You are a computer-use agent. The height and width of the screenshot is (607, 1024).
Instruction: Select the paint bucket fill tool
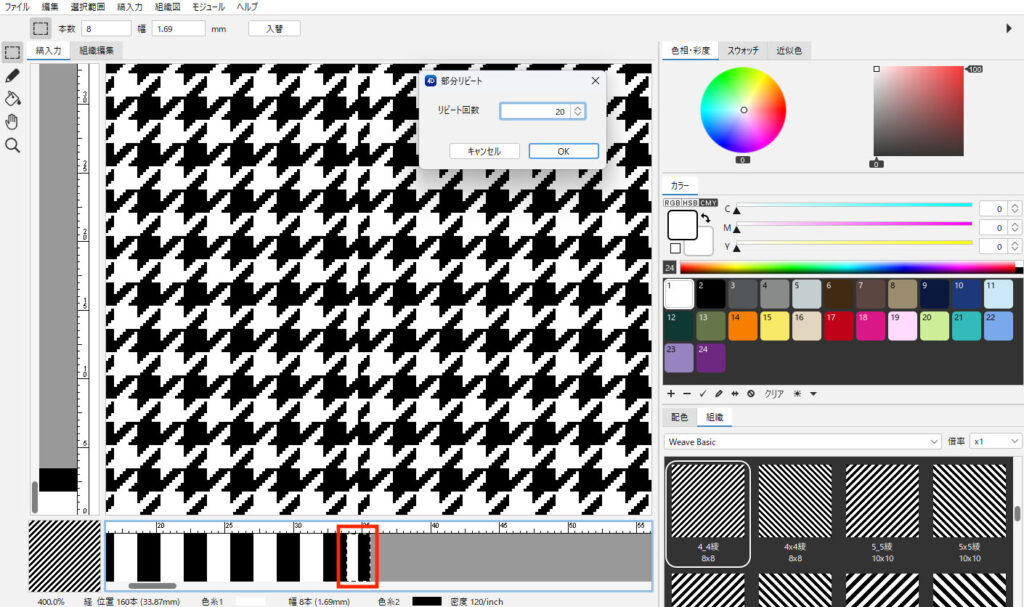coord(12,98)
